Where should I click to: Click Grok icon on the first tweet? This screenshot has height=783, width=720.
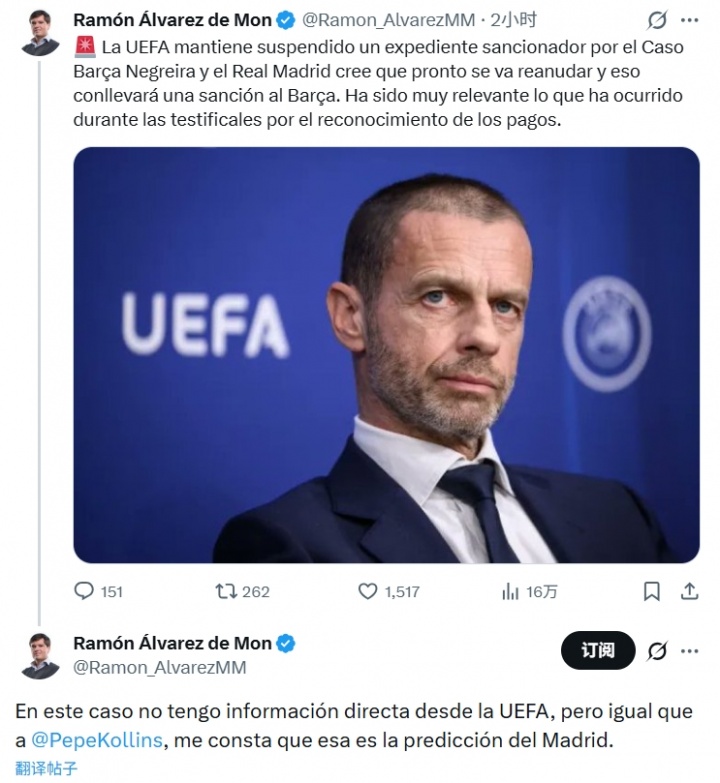tap(657, 20)
